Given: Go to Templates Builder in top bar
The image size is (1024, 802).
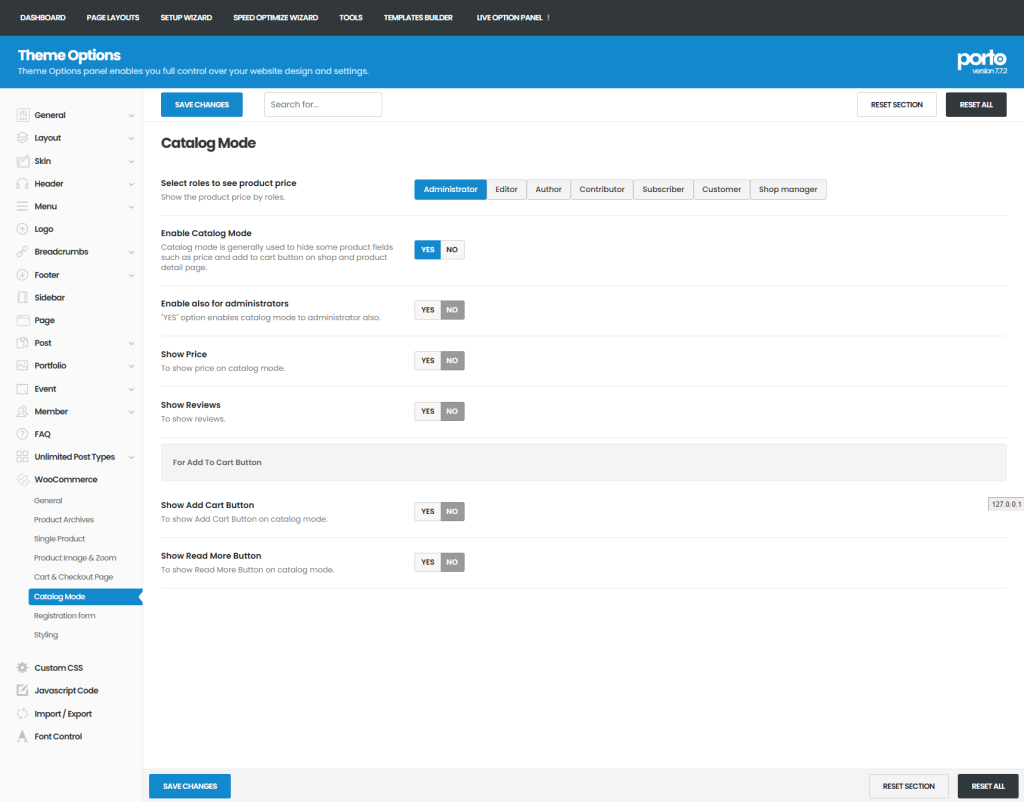Looking at the screenshot, I should (x=418, y=18).
